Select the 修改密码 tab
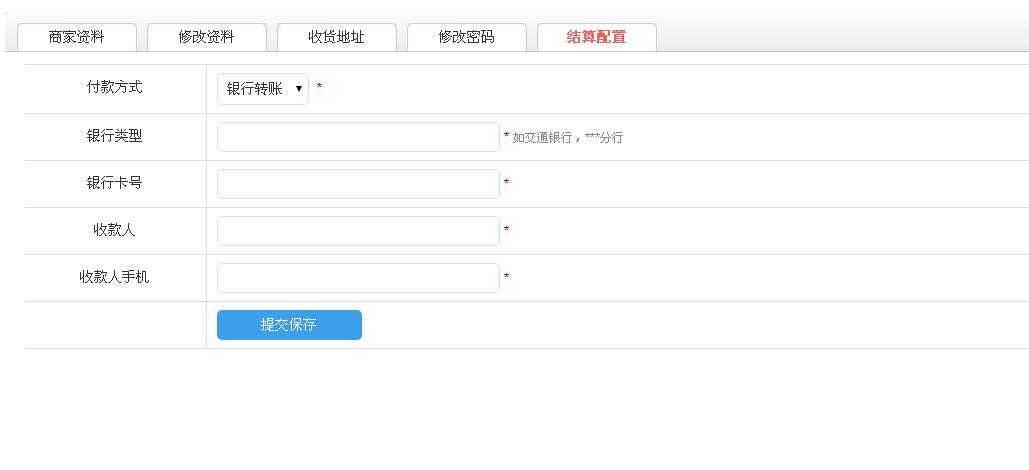The image size is (1029, 470). [467, 37]
